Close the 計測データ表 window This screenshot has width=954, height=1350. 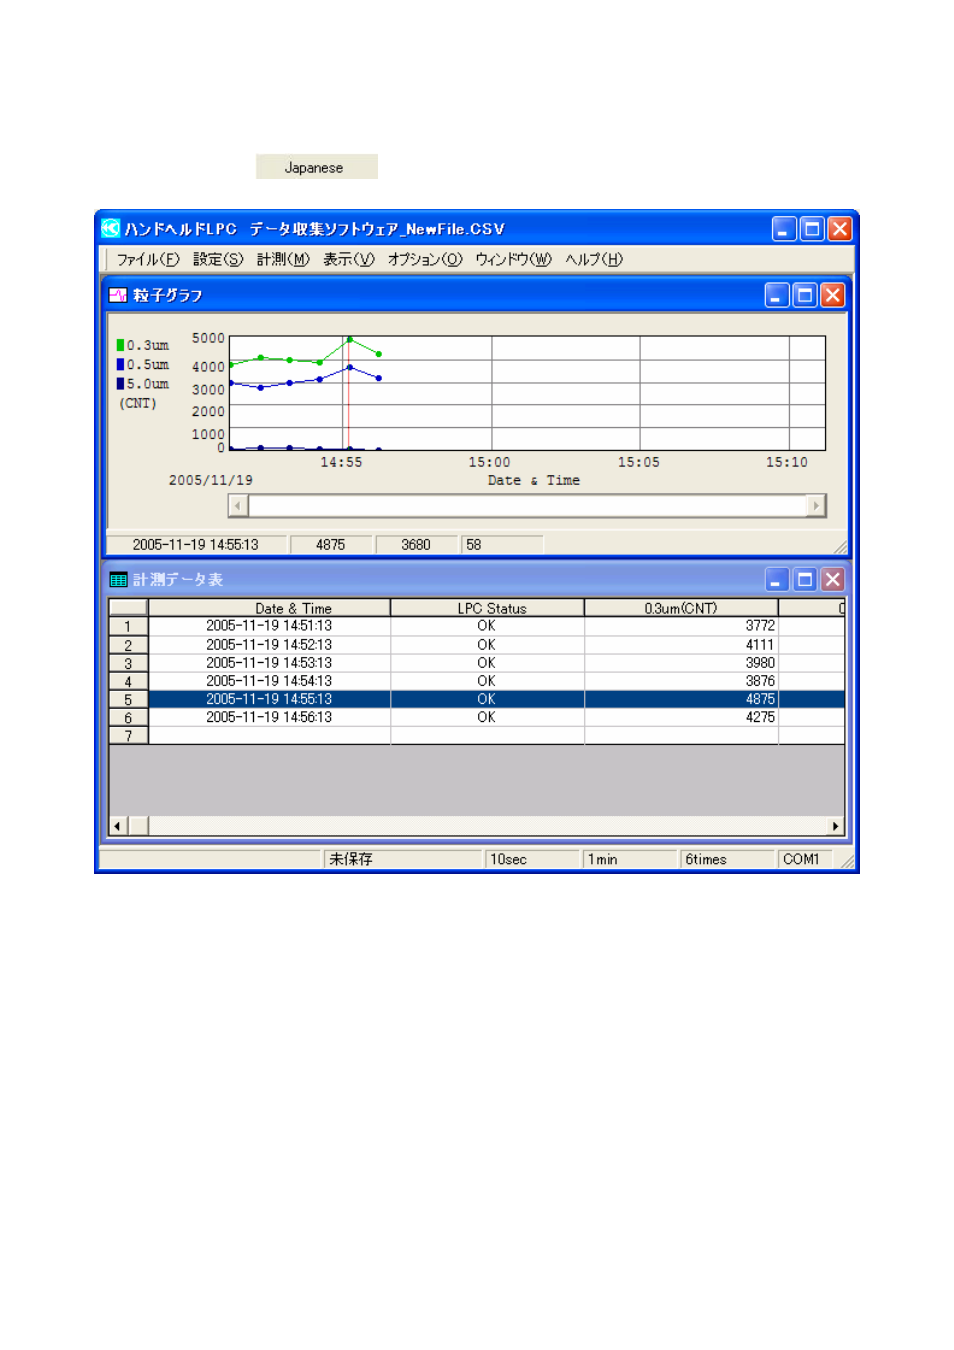tap(832, 579)
